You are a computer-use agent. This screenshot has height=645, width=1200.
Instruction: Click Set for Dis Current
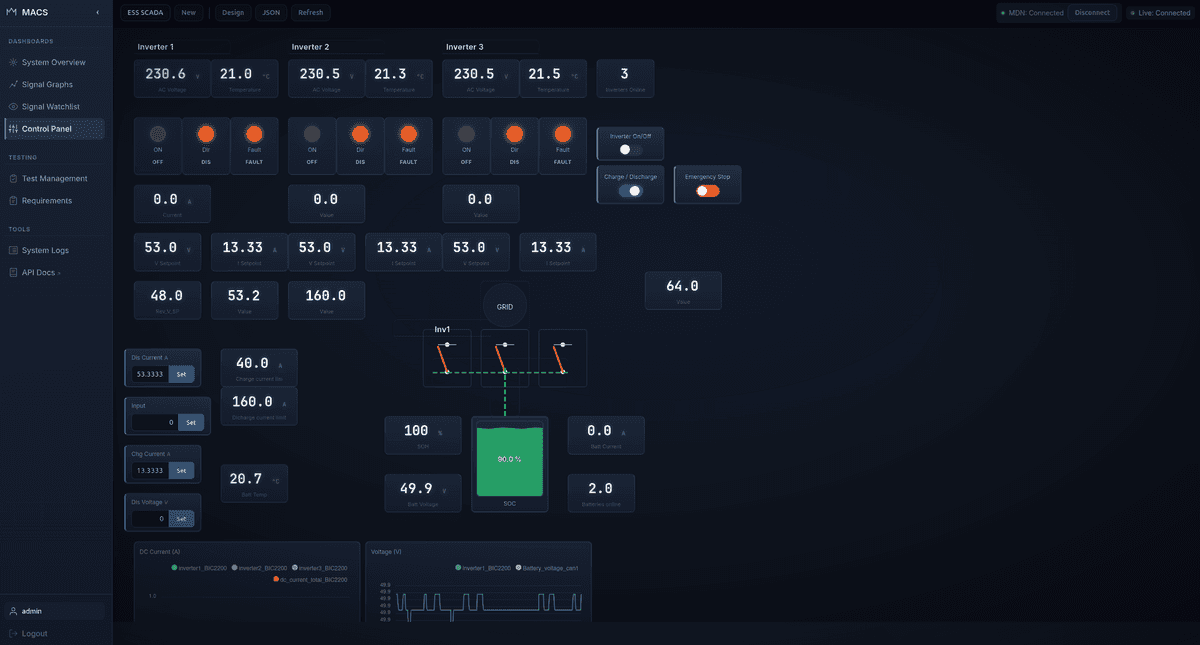pos(182,374)
